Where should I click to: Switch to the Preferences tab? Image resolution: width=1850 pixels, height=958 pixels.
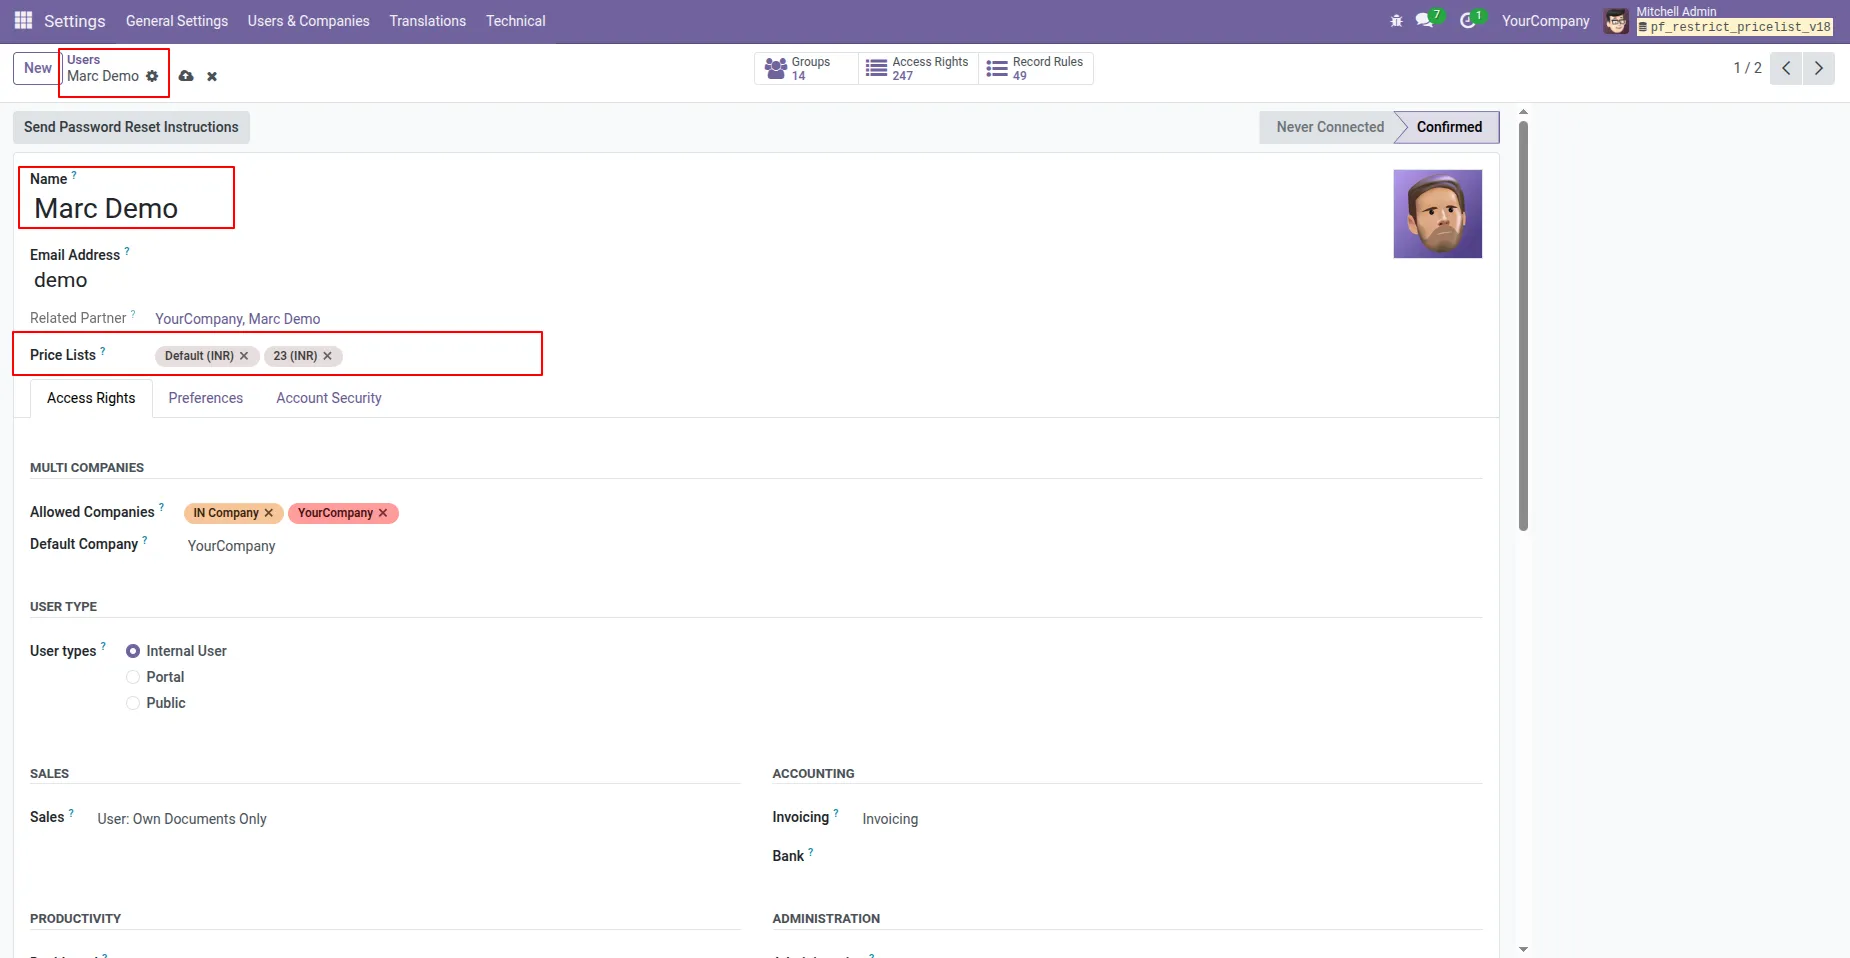tap(206, 398)
